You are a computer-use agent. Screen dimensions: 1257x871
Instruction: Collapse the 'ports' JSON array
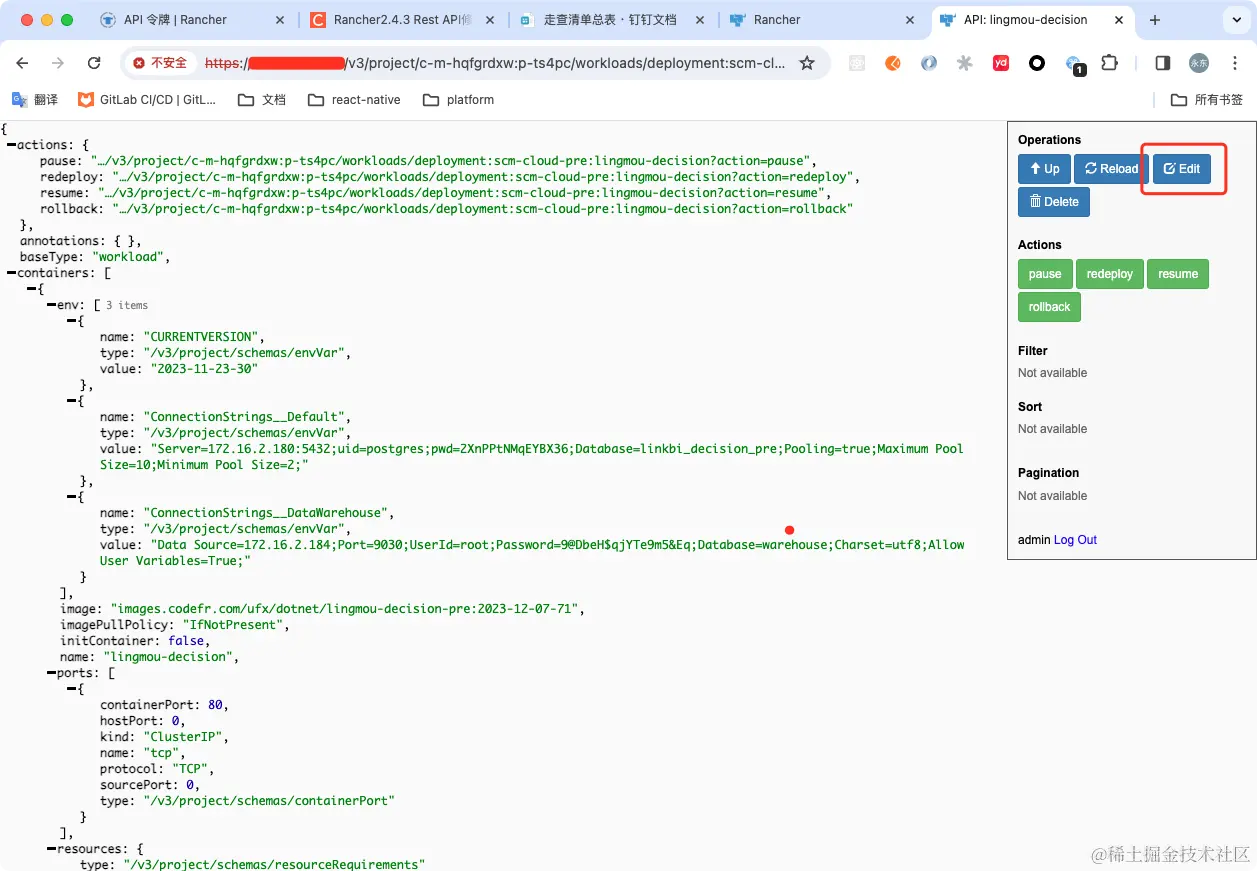51,673
